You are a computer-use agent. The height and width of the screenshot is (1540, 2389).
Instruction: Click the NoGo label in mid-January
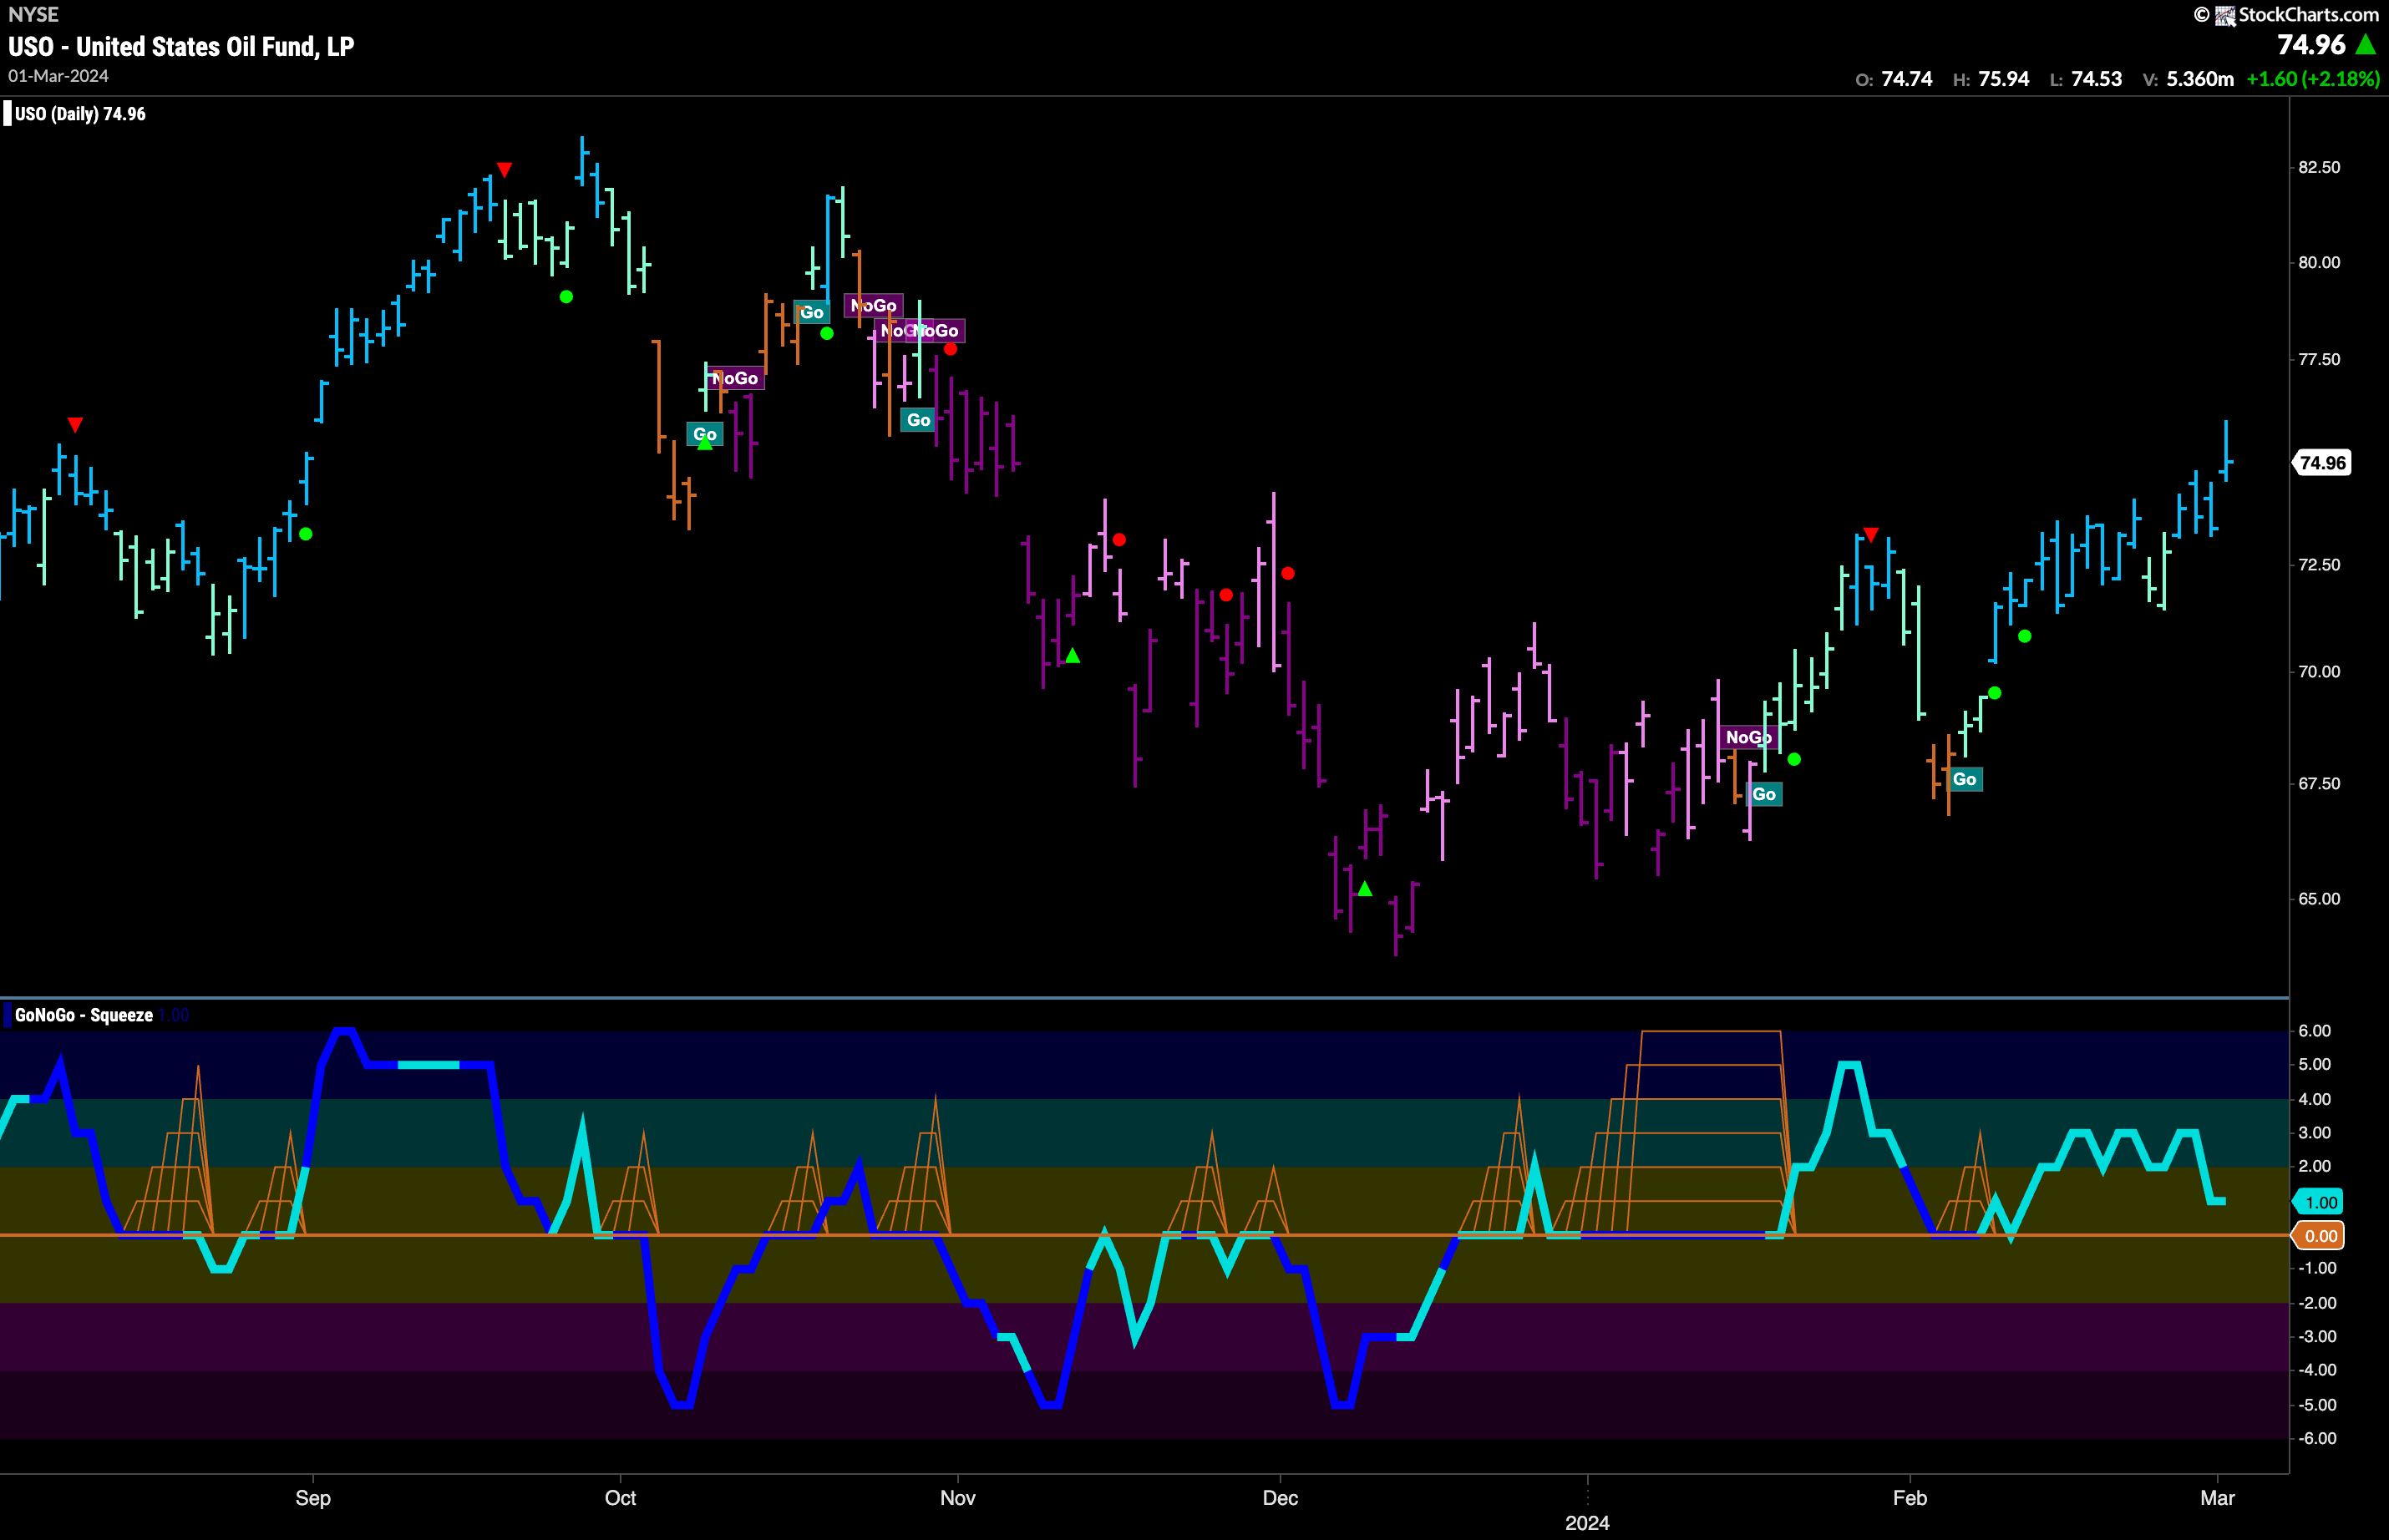[1748, 737]
